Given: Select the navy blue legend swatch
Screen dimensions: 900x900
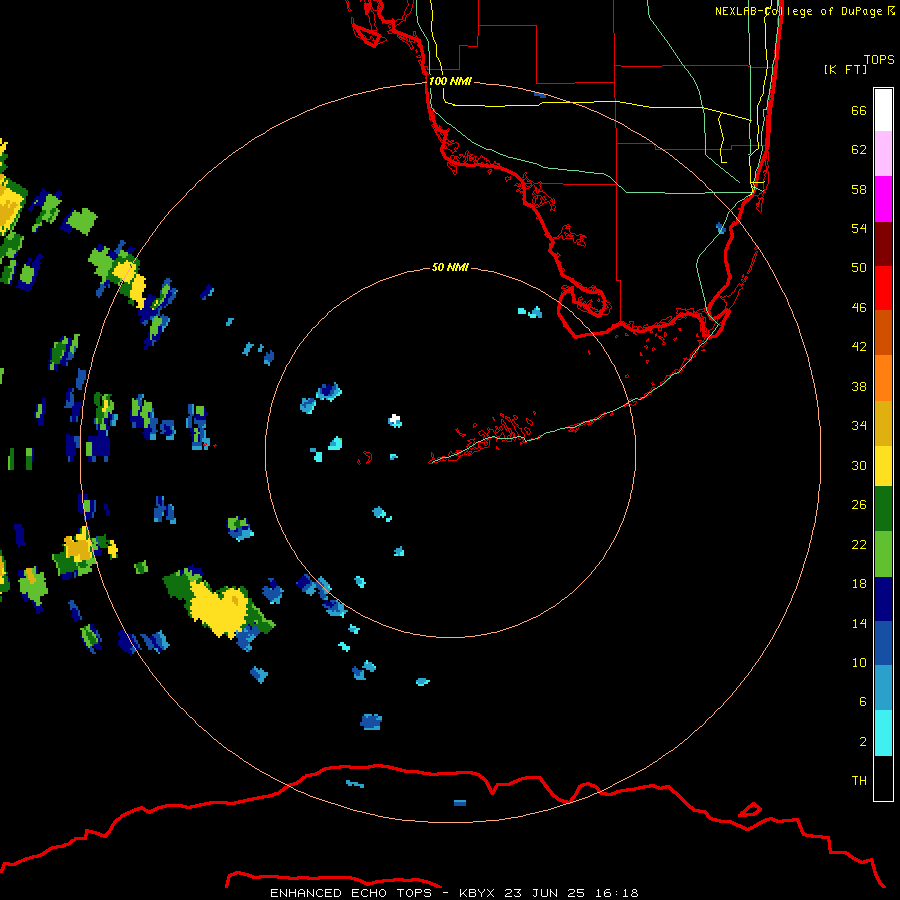Looking at the screenshot, I should (x=883, y=599).
